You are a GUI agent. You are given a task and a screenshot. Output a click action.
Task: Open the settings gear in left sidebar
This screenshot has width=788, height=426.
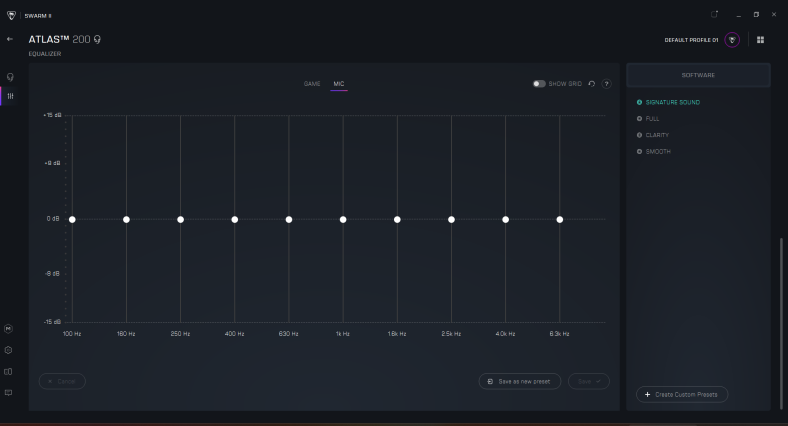point(9,350)
